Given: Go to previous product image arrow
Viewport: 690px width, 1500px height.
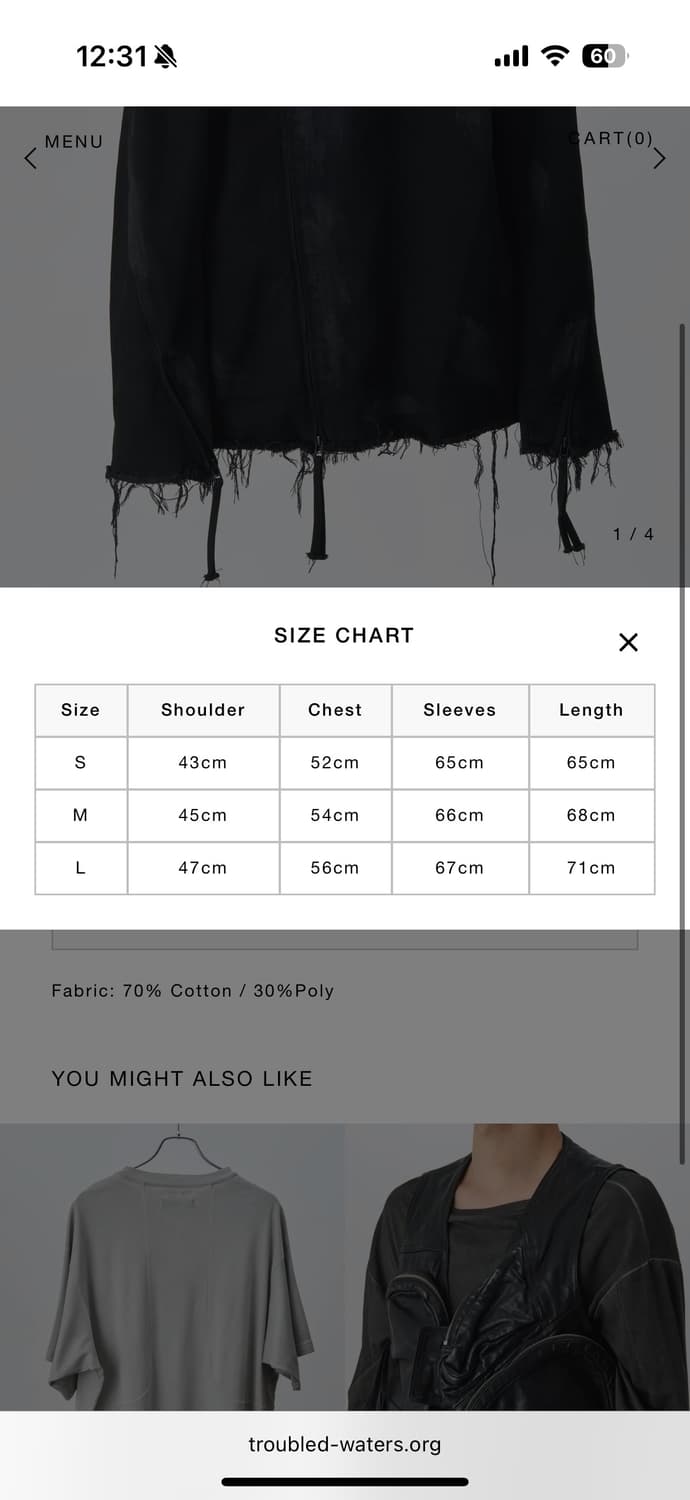Looking at the screenshot, I should point(30,158).
